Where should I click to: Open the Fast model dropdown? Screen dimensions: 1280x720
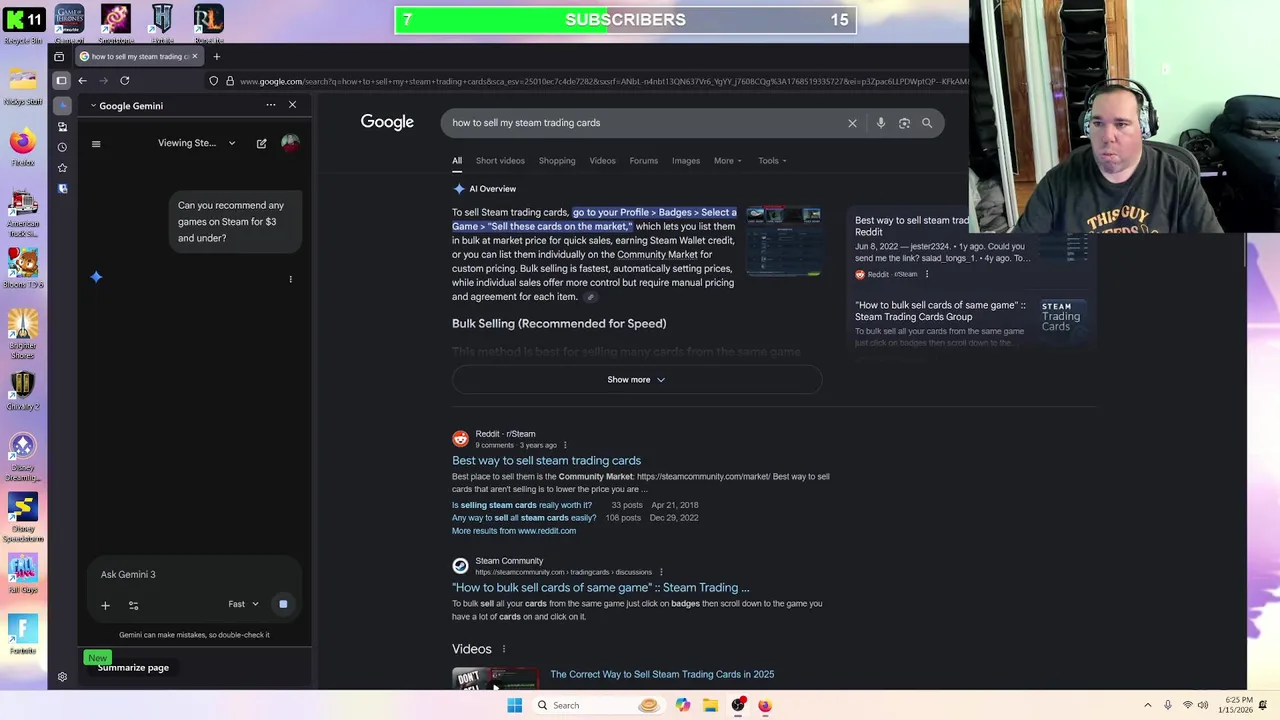(243, 604)
